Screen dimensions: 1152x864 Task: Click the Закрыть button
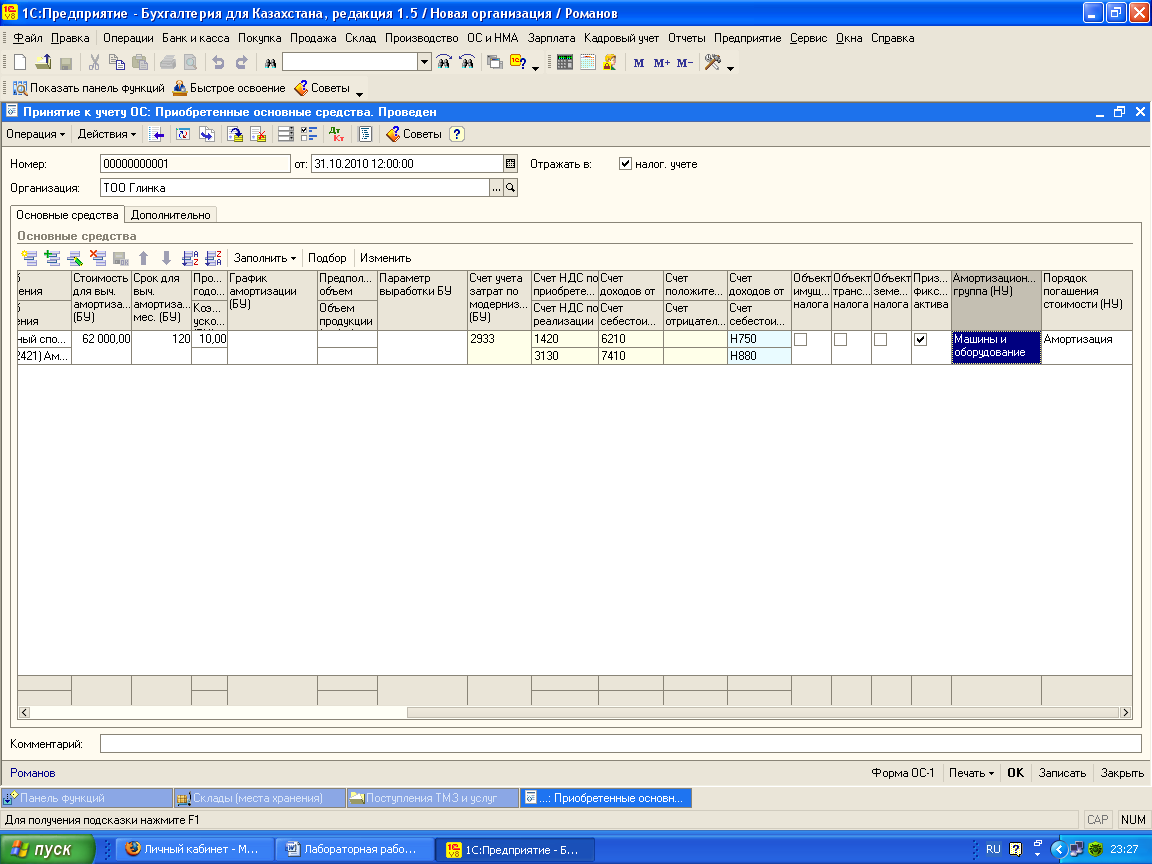tap(1122, 773)
